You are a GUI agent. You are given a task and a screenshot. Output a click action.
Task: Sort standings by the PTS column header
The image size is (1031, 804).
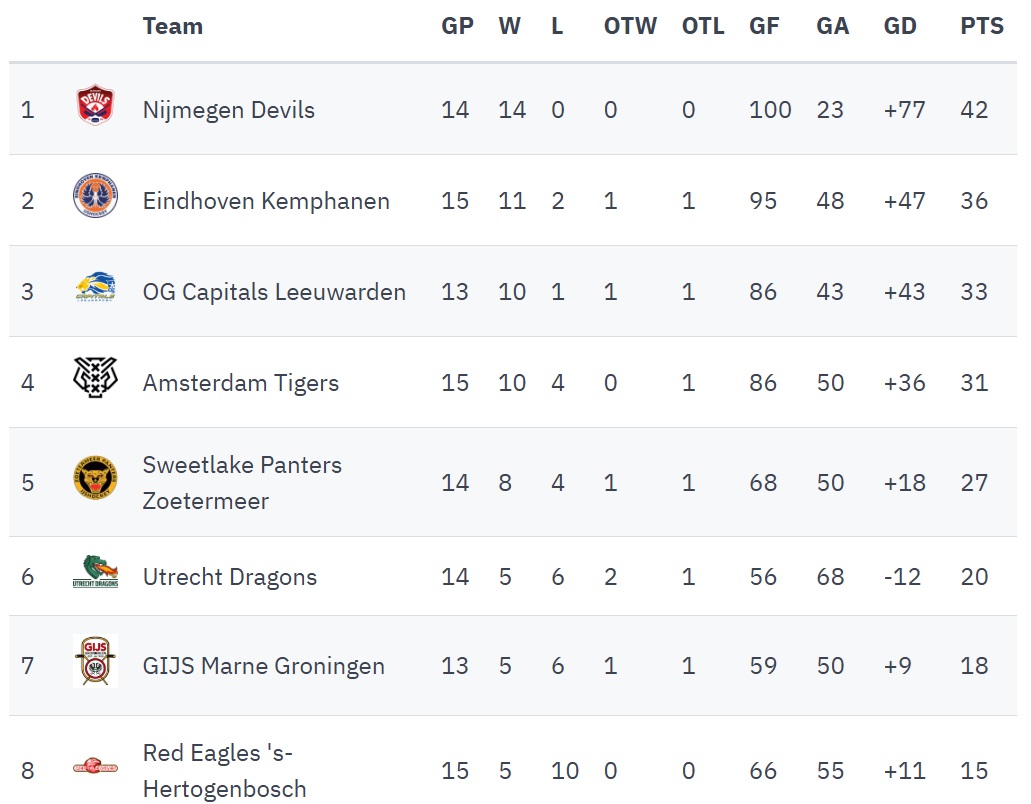[982, 27]
